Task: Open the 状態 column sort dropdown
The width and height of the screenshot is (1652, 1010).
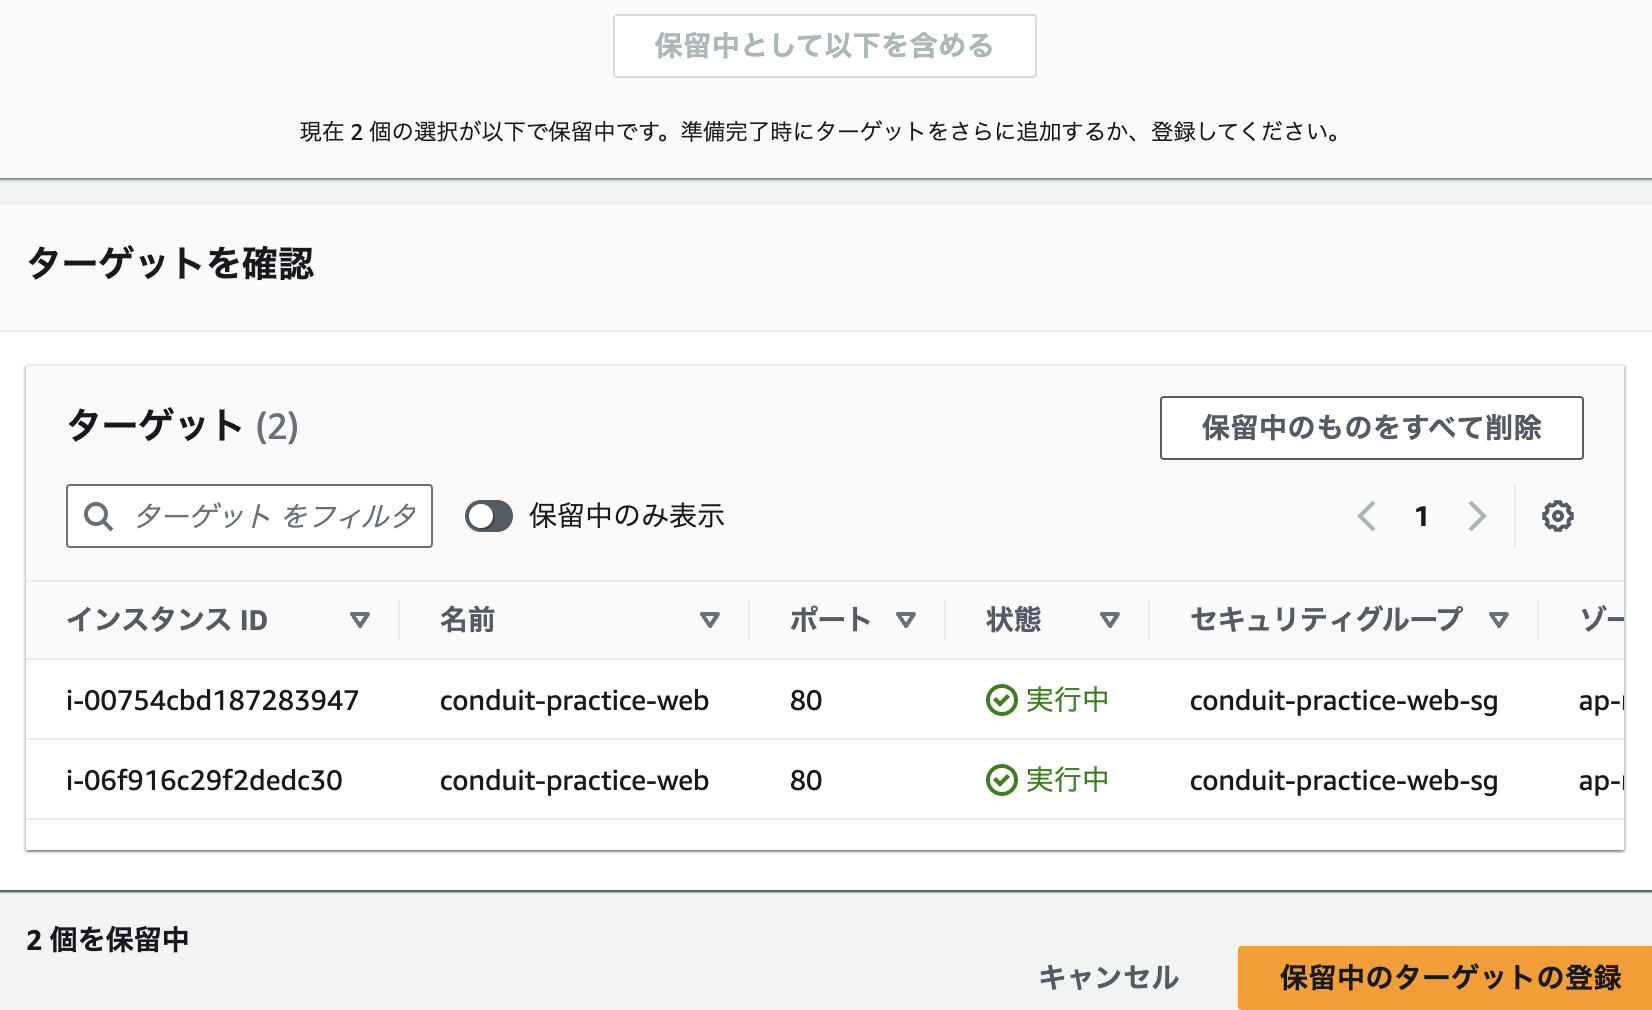Action: coord(1111,620)
